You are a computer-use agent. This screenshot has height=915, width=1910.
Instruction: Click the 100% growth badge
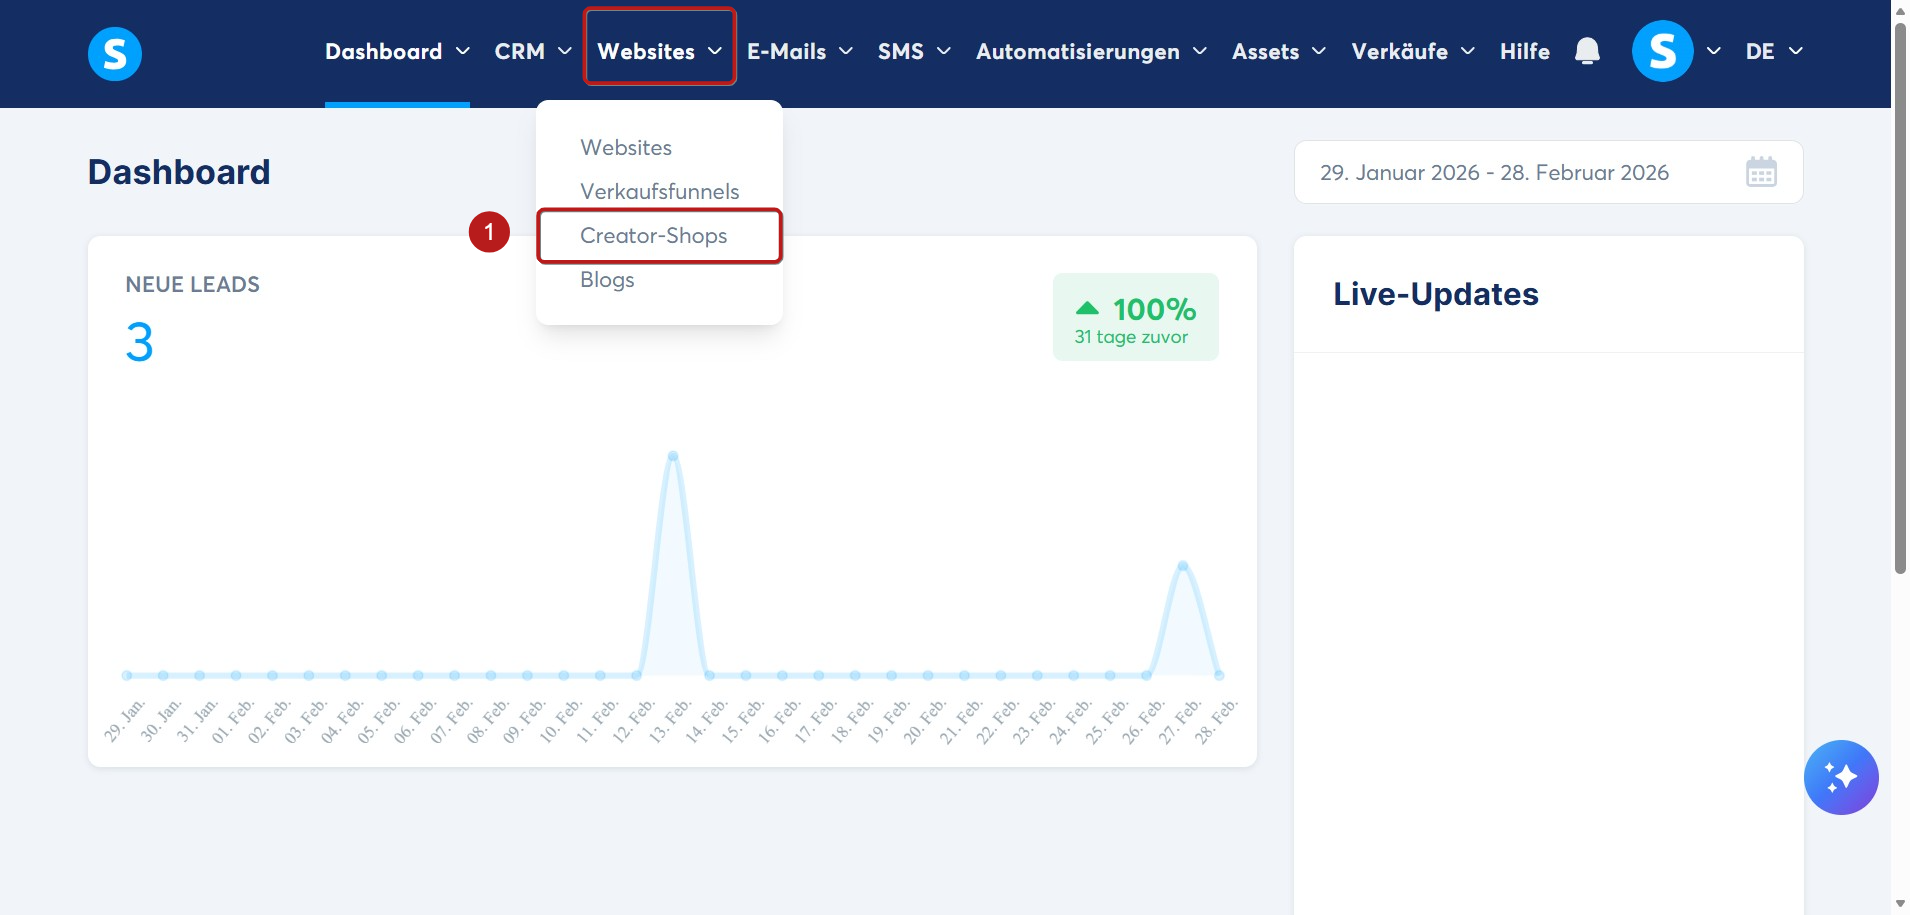pos(1136,317)
